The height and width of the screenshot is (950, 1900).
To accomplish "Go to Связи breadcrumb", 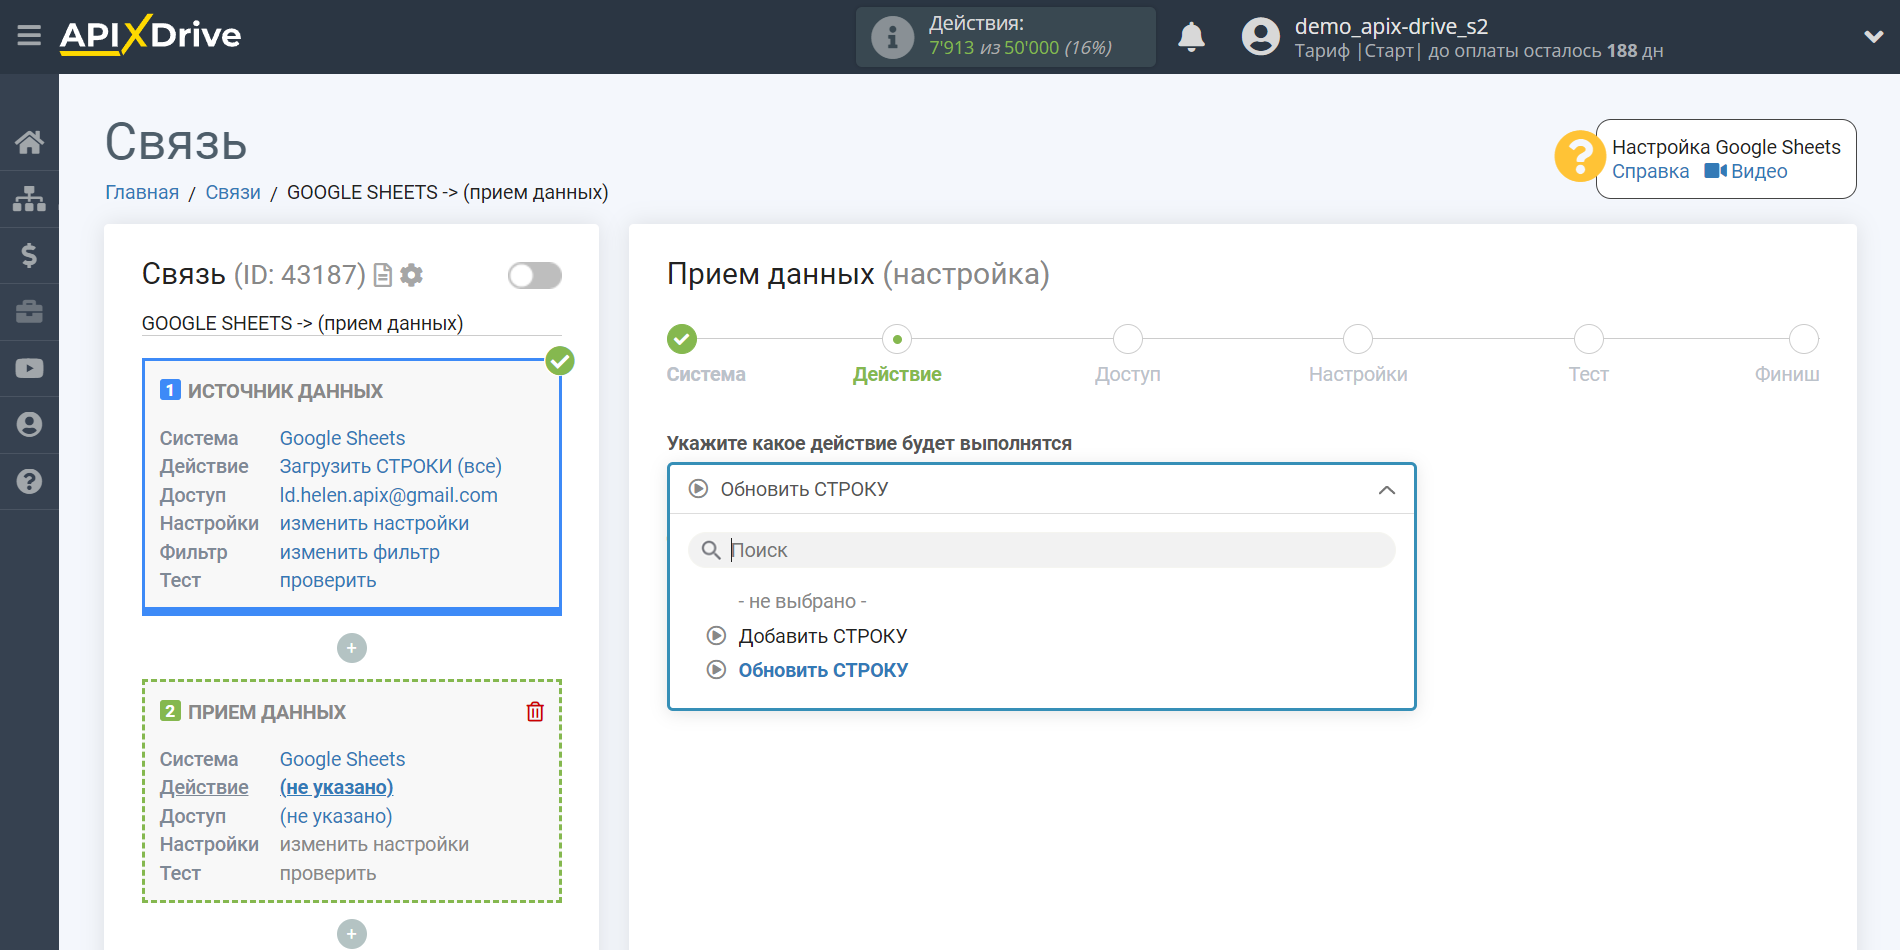I will tap(233, 192).
